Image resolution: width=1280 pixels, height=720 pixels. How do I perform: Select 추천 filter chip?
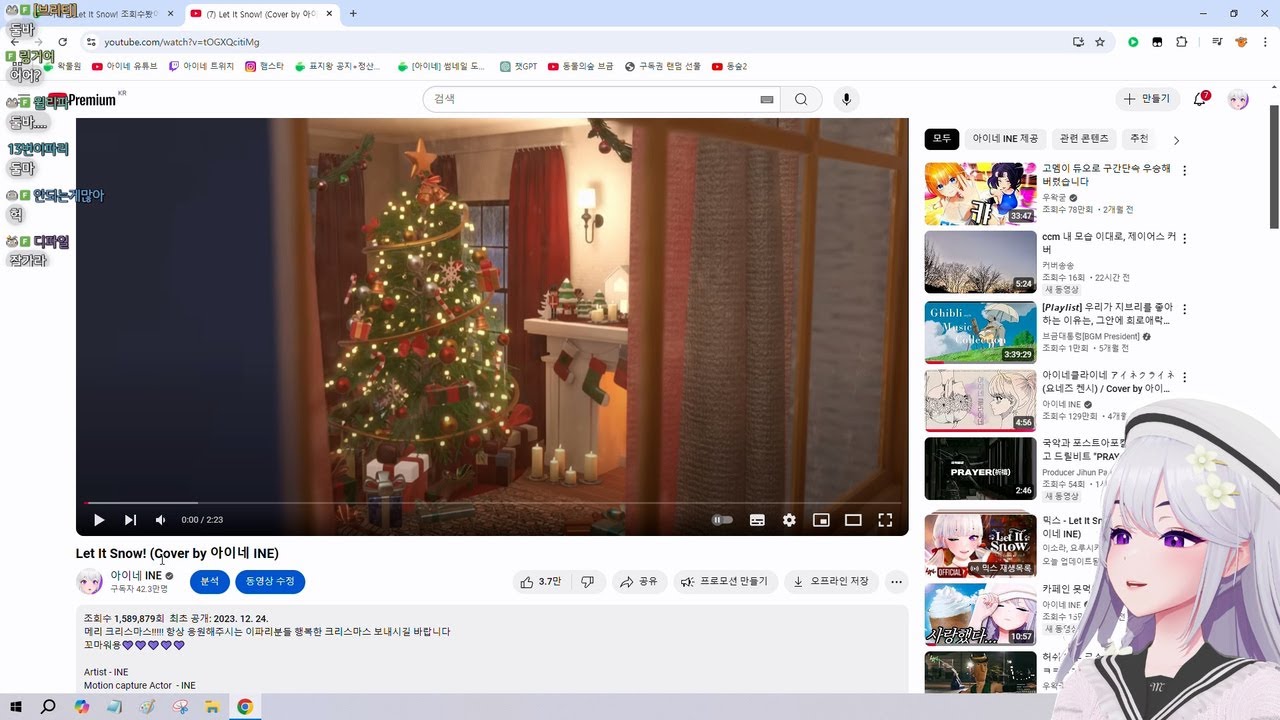pos(1139,139)
